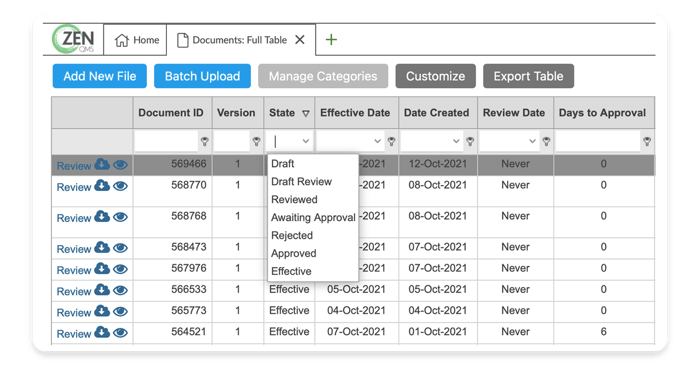Click the 01-Oct-2021 Date Created cell
The height and width of the screenshot is (368, 700).
[x=438, y=332]
